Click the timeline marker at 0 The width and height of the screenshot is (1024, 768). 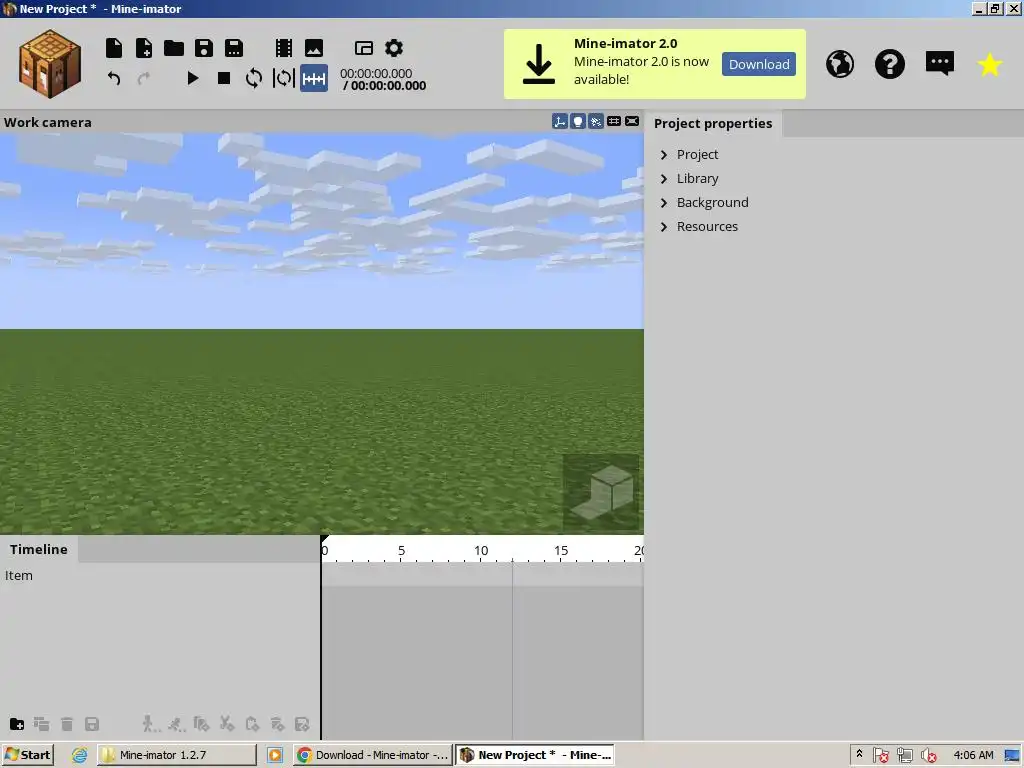pos(325,550)
